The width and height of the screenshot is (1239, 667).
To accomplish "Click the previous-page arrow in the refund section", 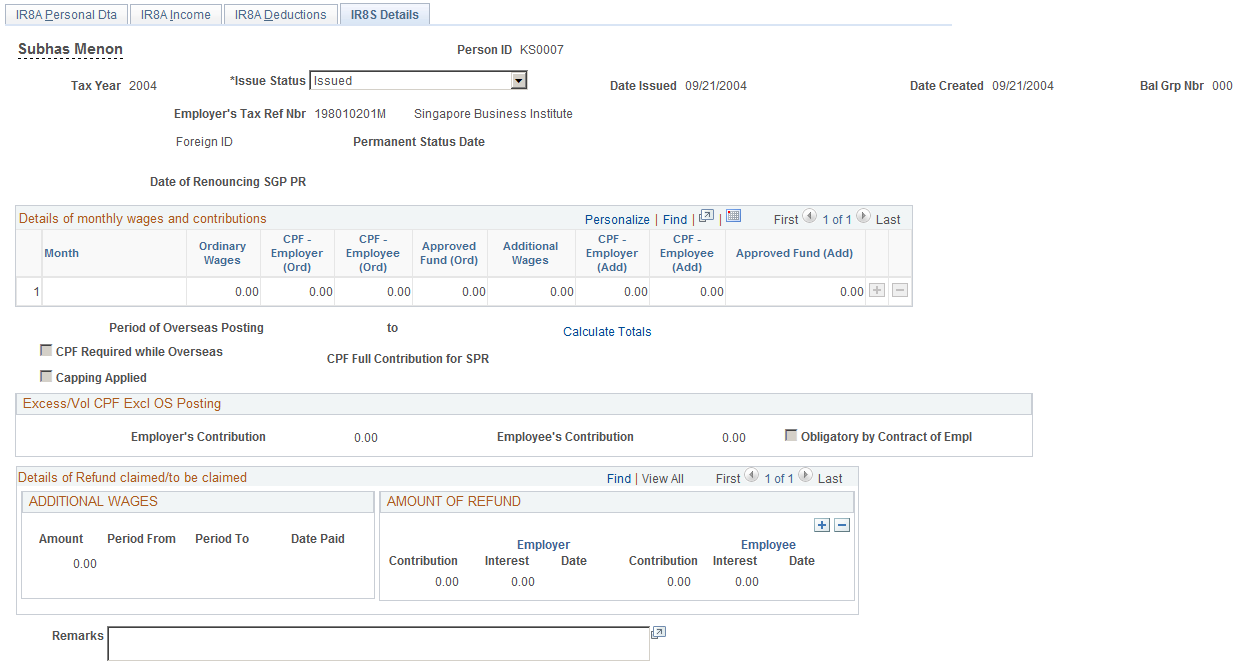I will [751, 477].
